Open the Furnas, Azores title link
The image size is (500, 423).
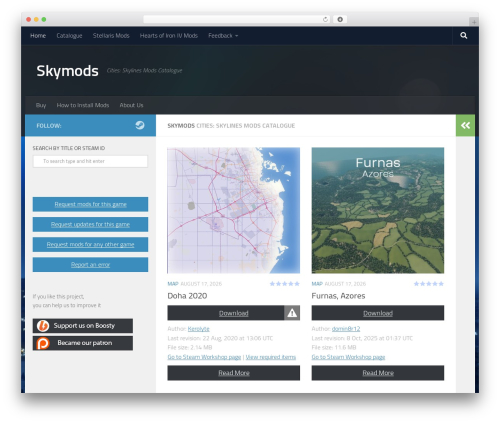[x=338, y=296]
